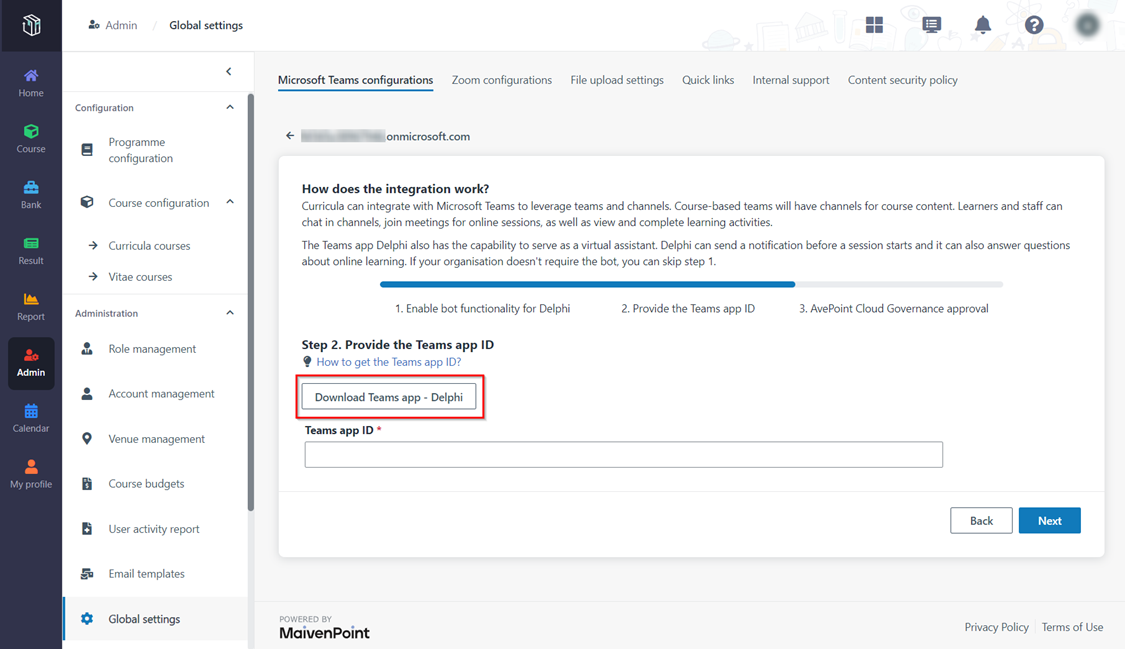Click the side panel vertical scrollbar

point(250,301)
